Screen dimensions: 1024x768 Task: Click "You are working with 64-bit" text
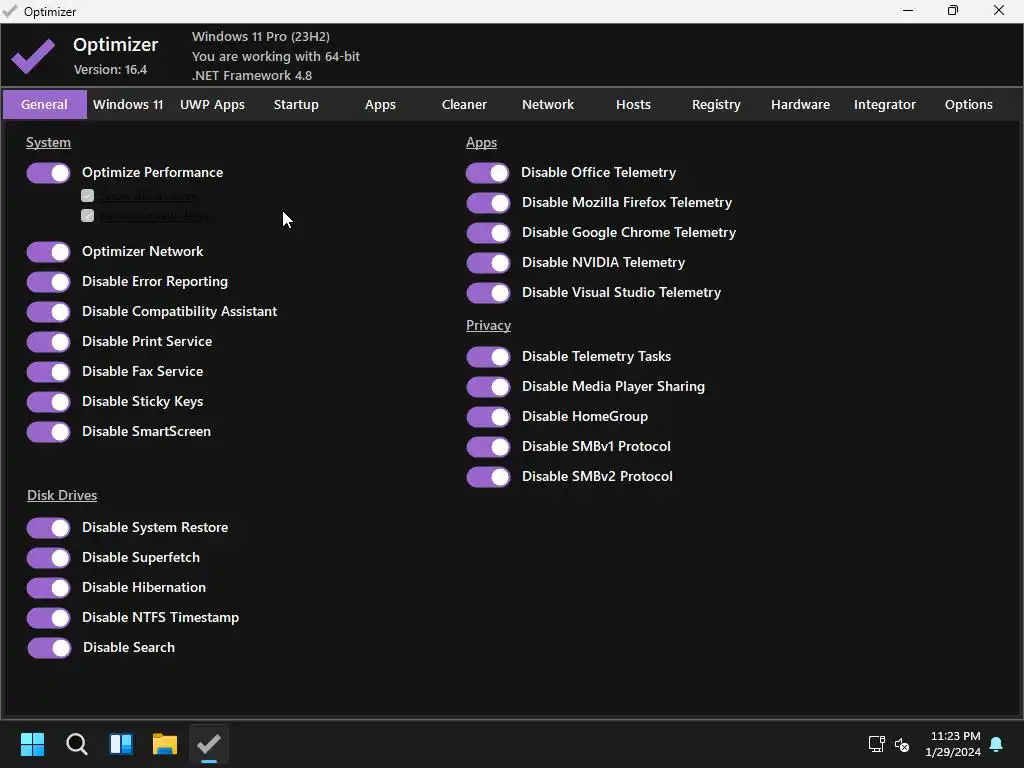point(276,56)
